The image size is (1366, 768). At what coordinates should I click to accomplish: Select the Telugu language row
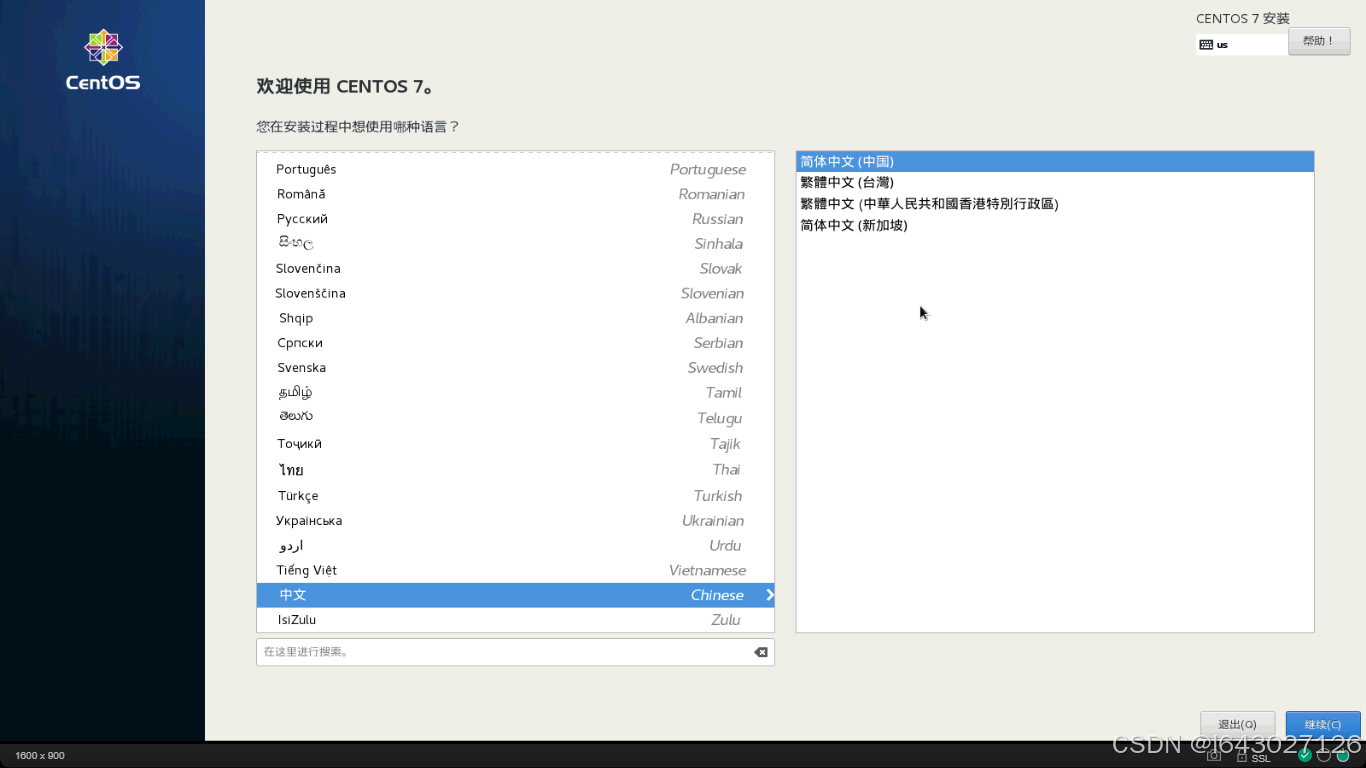click(x=515, y=418)
